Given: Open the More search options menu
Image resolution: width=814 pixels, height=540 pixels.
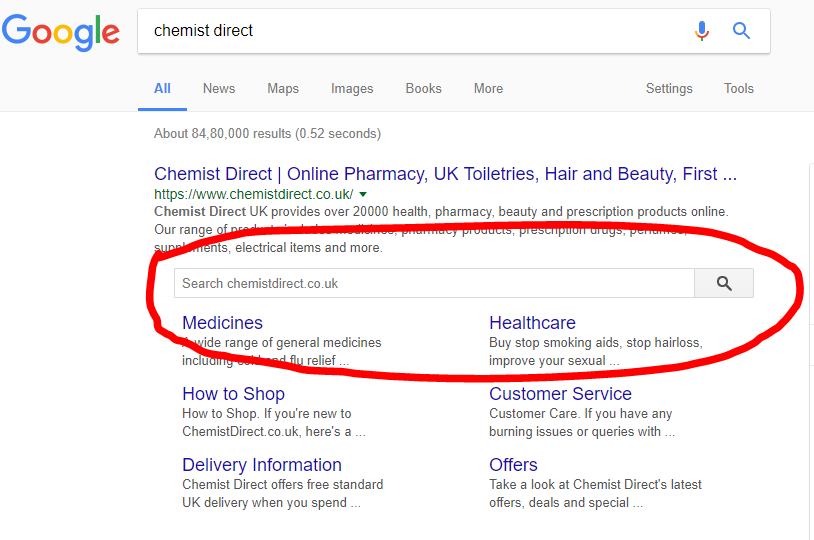Looking at the screenshot, I should (488, 88).
